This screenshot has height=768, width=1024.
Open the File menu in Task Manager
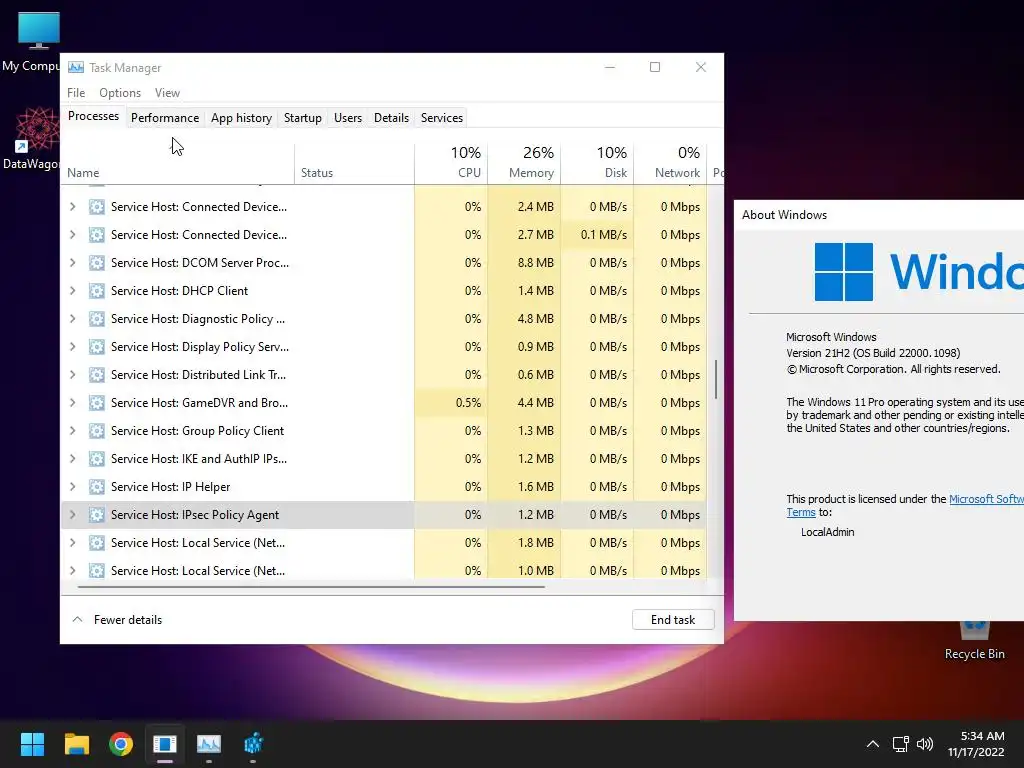coord(76,93)
